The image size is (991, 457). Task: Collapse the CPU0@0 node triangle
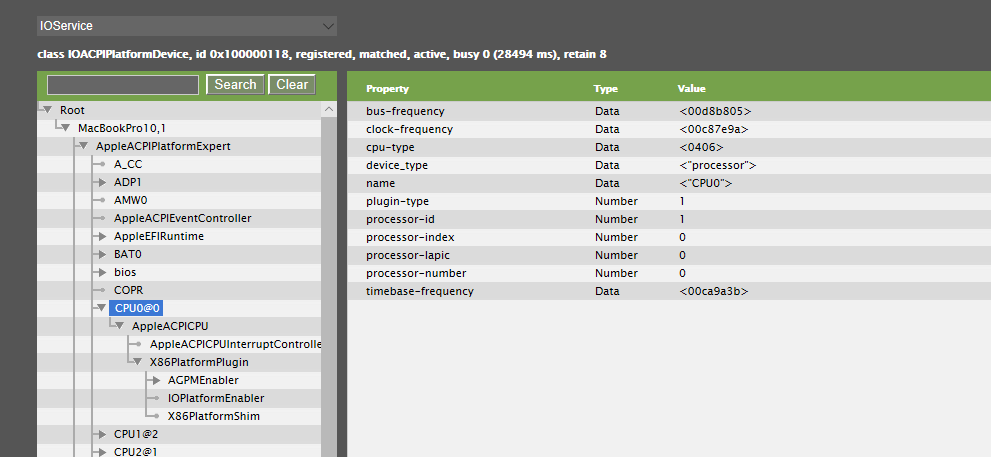point(101,308)
